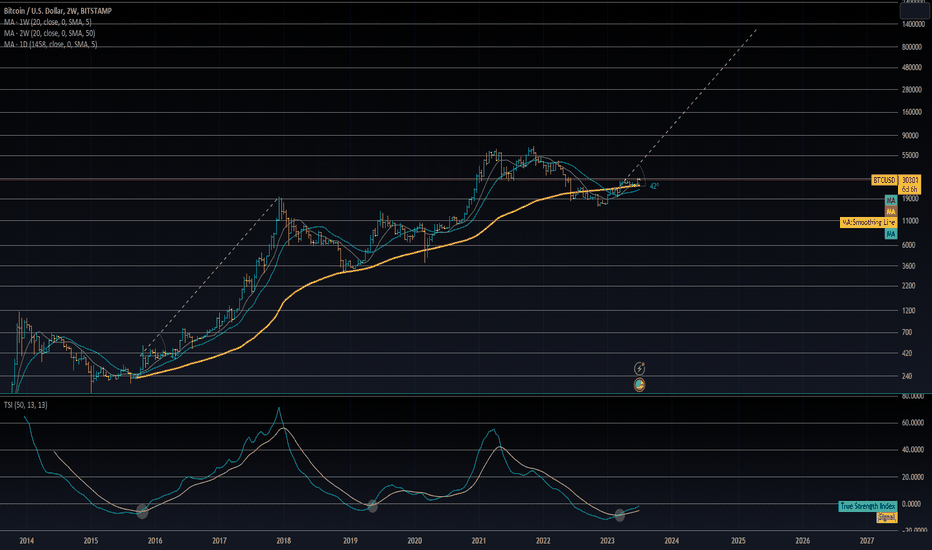Viewport: 932px width, 550px height.
Task: Click the 3600 price axis label
Action: tap(908, 266)
